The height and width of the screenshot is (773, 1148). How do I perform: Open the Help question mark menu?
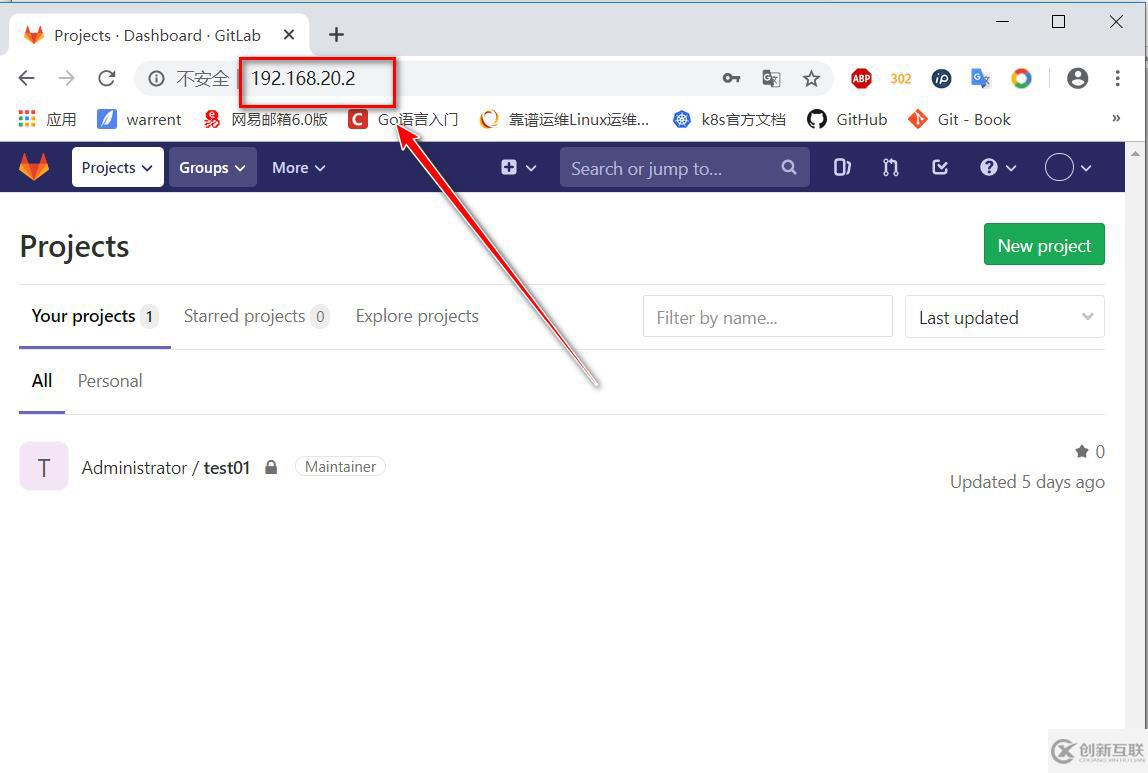coord(998,168)
